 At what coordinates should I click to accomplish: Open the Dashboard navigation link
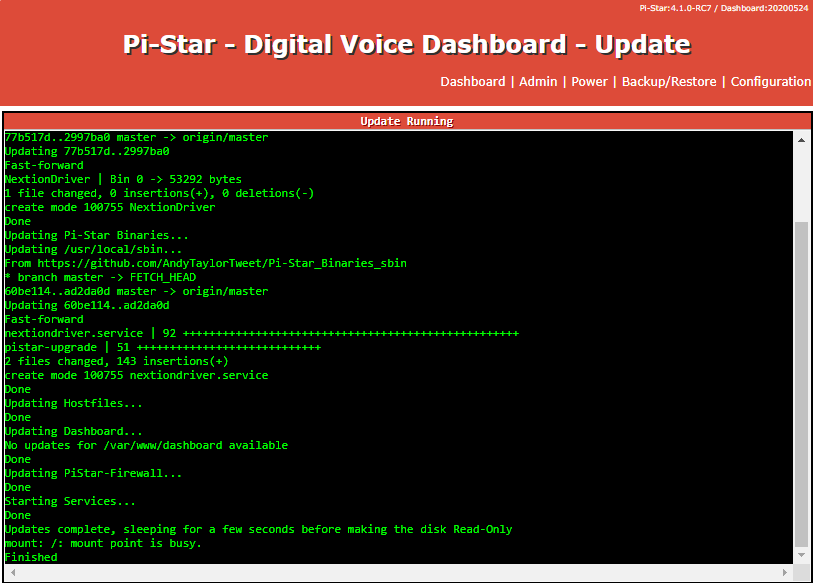click(472, 82)
